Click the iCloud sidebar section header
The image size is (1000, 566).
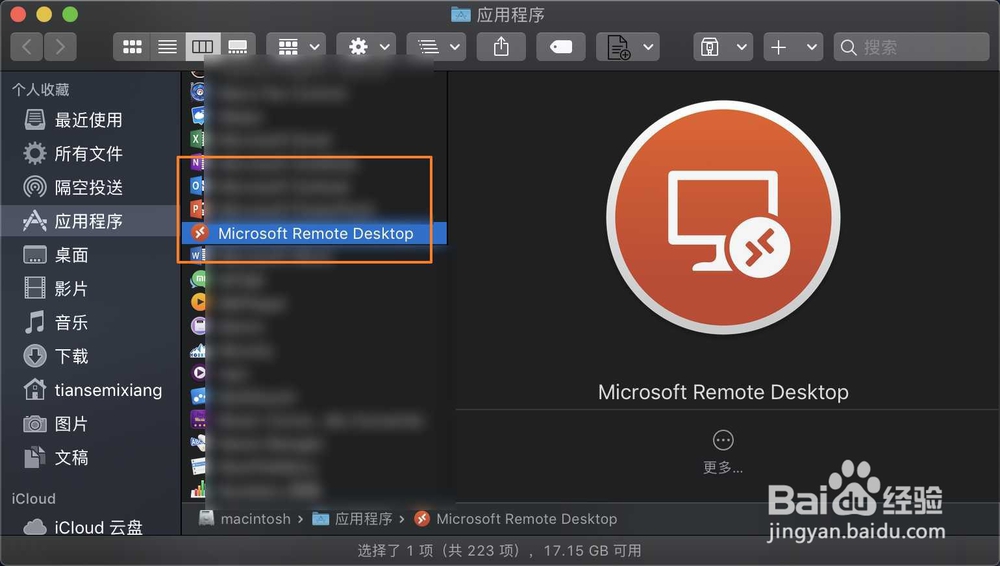(33, 498)
